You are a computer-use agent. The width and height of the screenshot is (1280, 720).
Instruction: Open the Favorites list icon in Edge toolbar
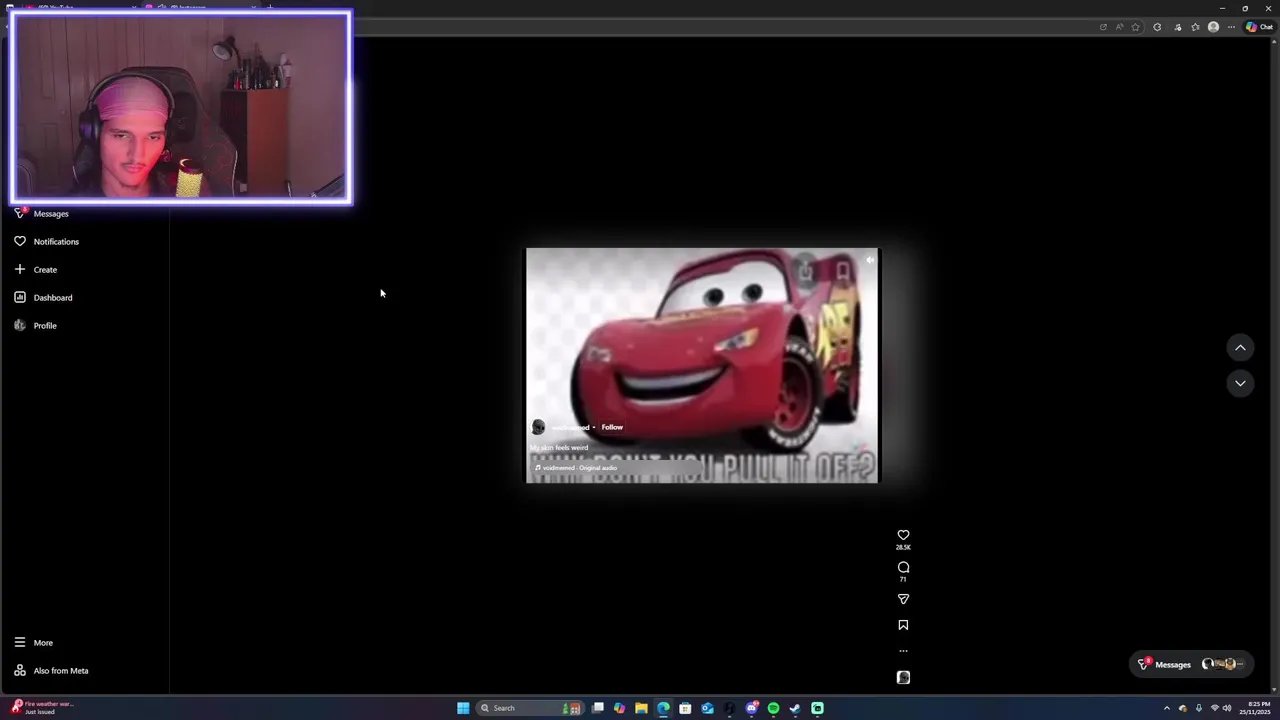[1195, 27]
